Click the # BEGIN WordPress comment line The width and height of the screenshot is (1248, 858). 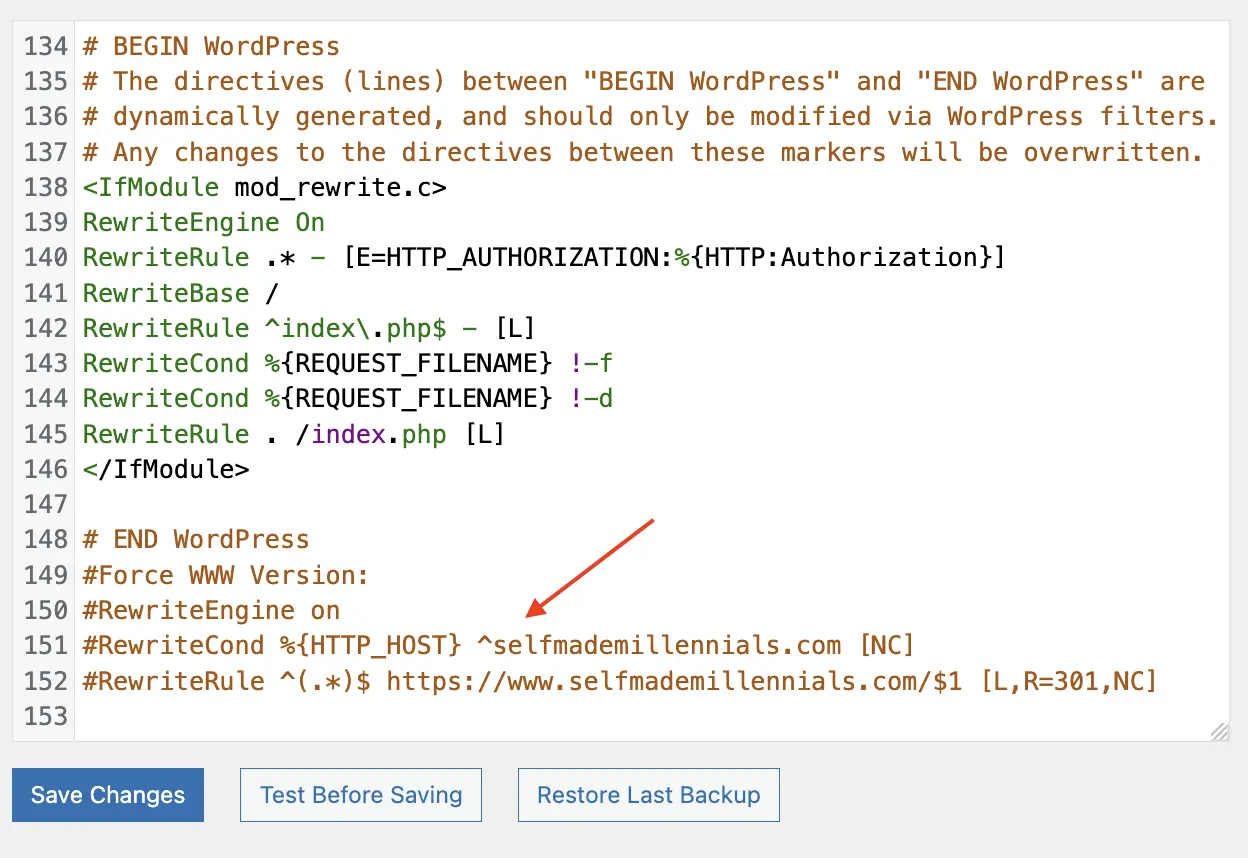pyautogui.click(x=210, y=46)
